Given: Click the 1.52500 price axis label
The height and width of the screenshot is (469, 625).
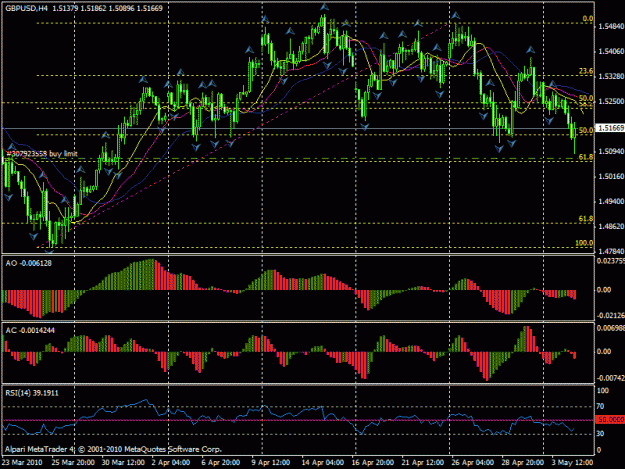Looking at the screenshot, I should coord(611,101).
